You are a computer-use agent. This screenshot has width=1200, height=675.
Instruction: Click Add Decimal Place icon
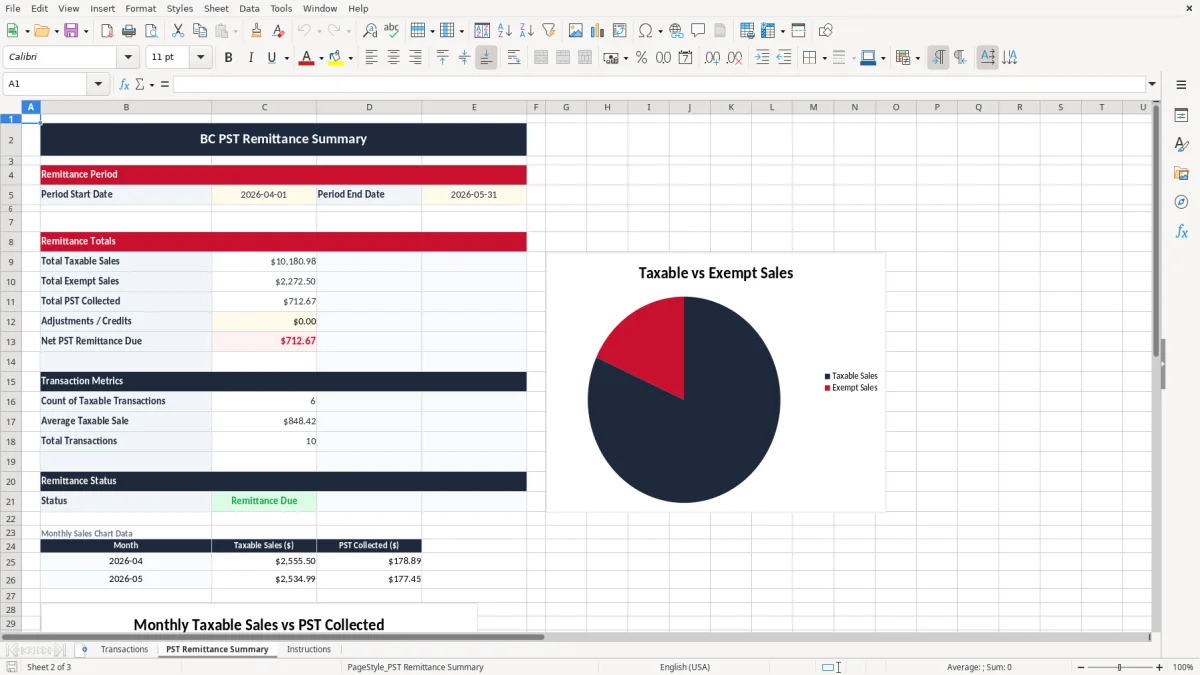(x=712, y=58)
